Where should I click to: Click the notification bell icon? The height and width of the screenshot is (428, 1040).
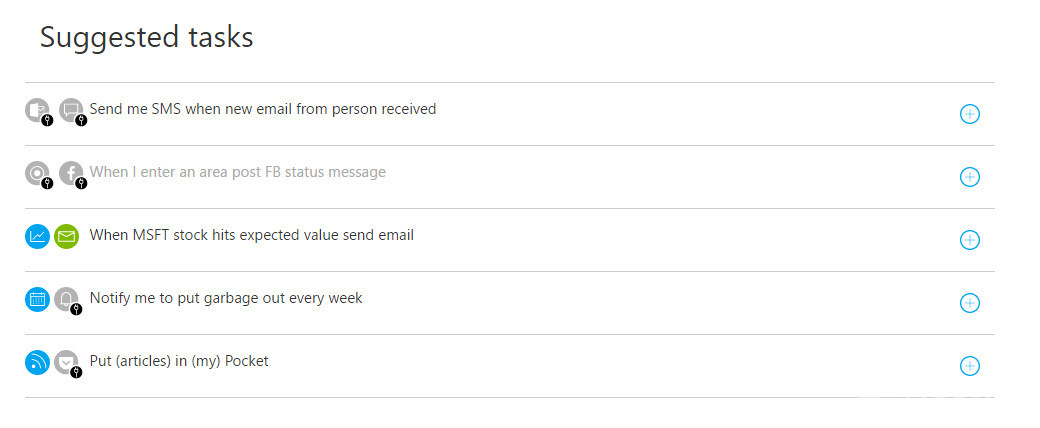67,300
